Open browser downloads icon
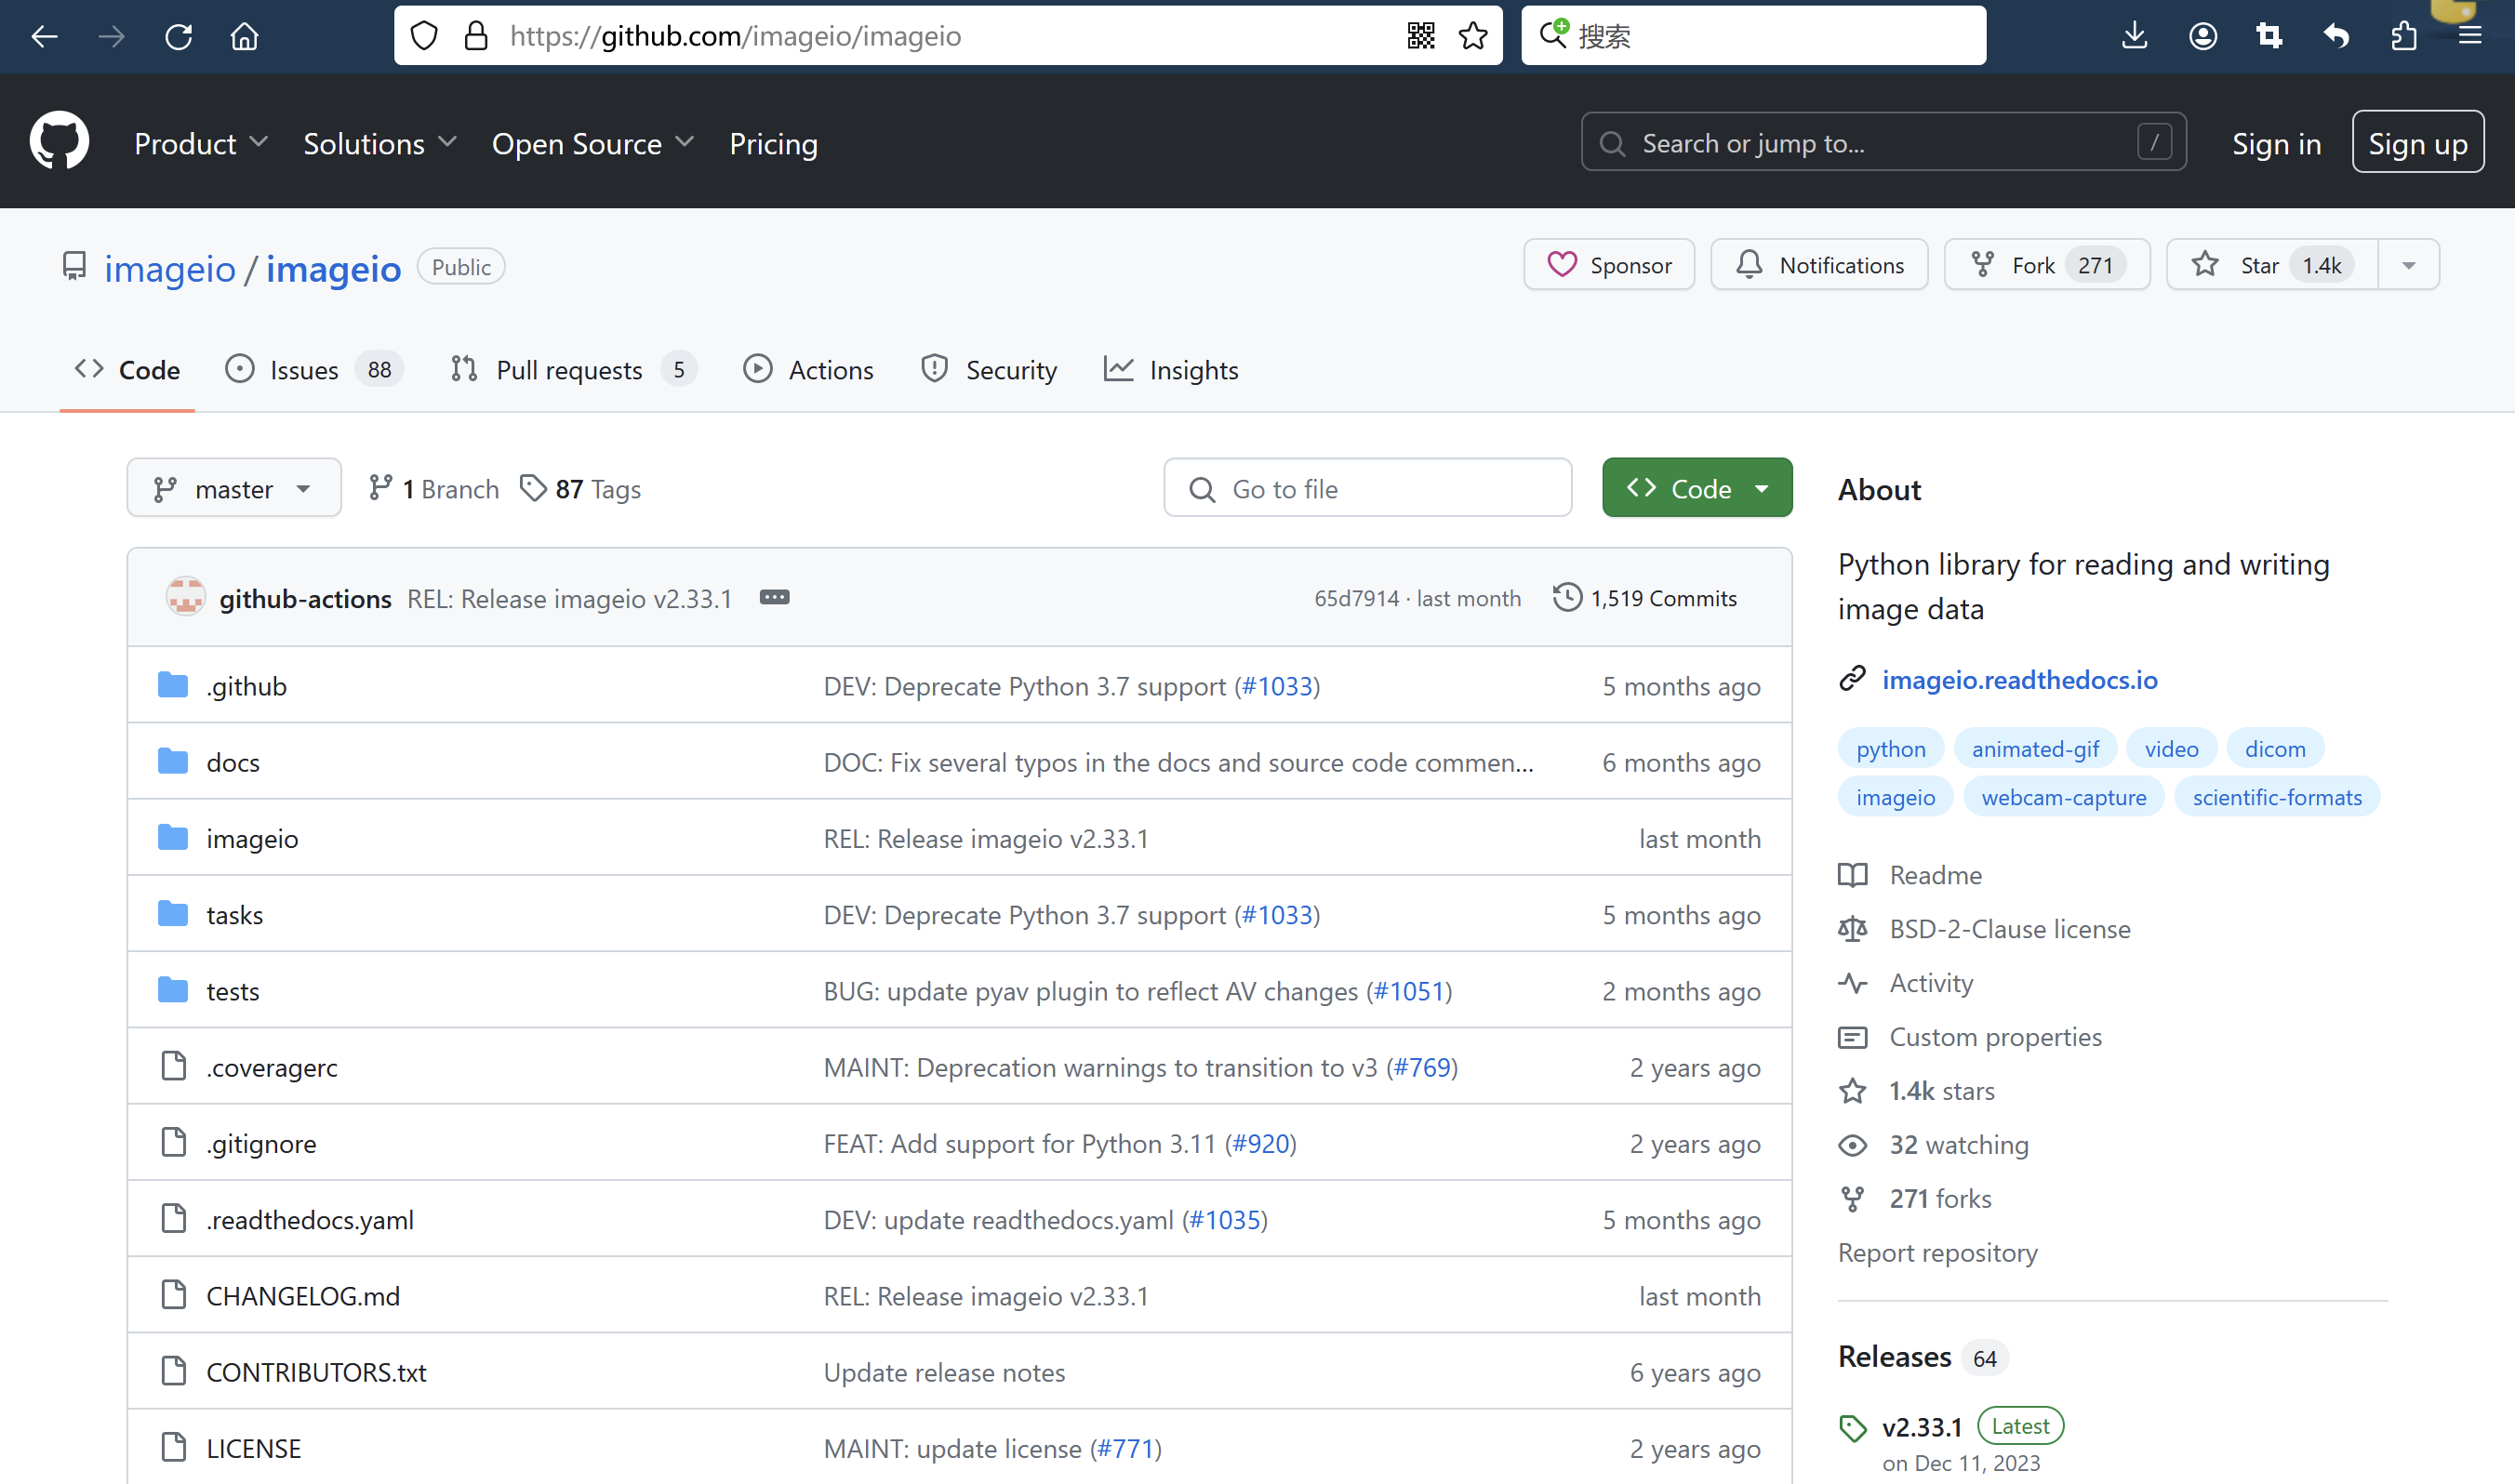The image size is (2515, 1484). pos(2134,36)
